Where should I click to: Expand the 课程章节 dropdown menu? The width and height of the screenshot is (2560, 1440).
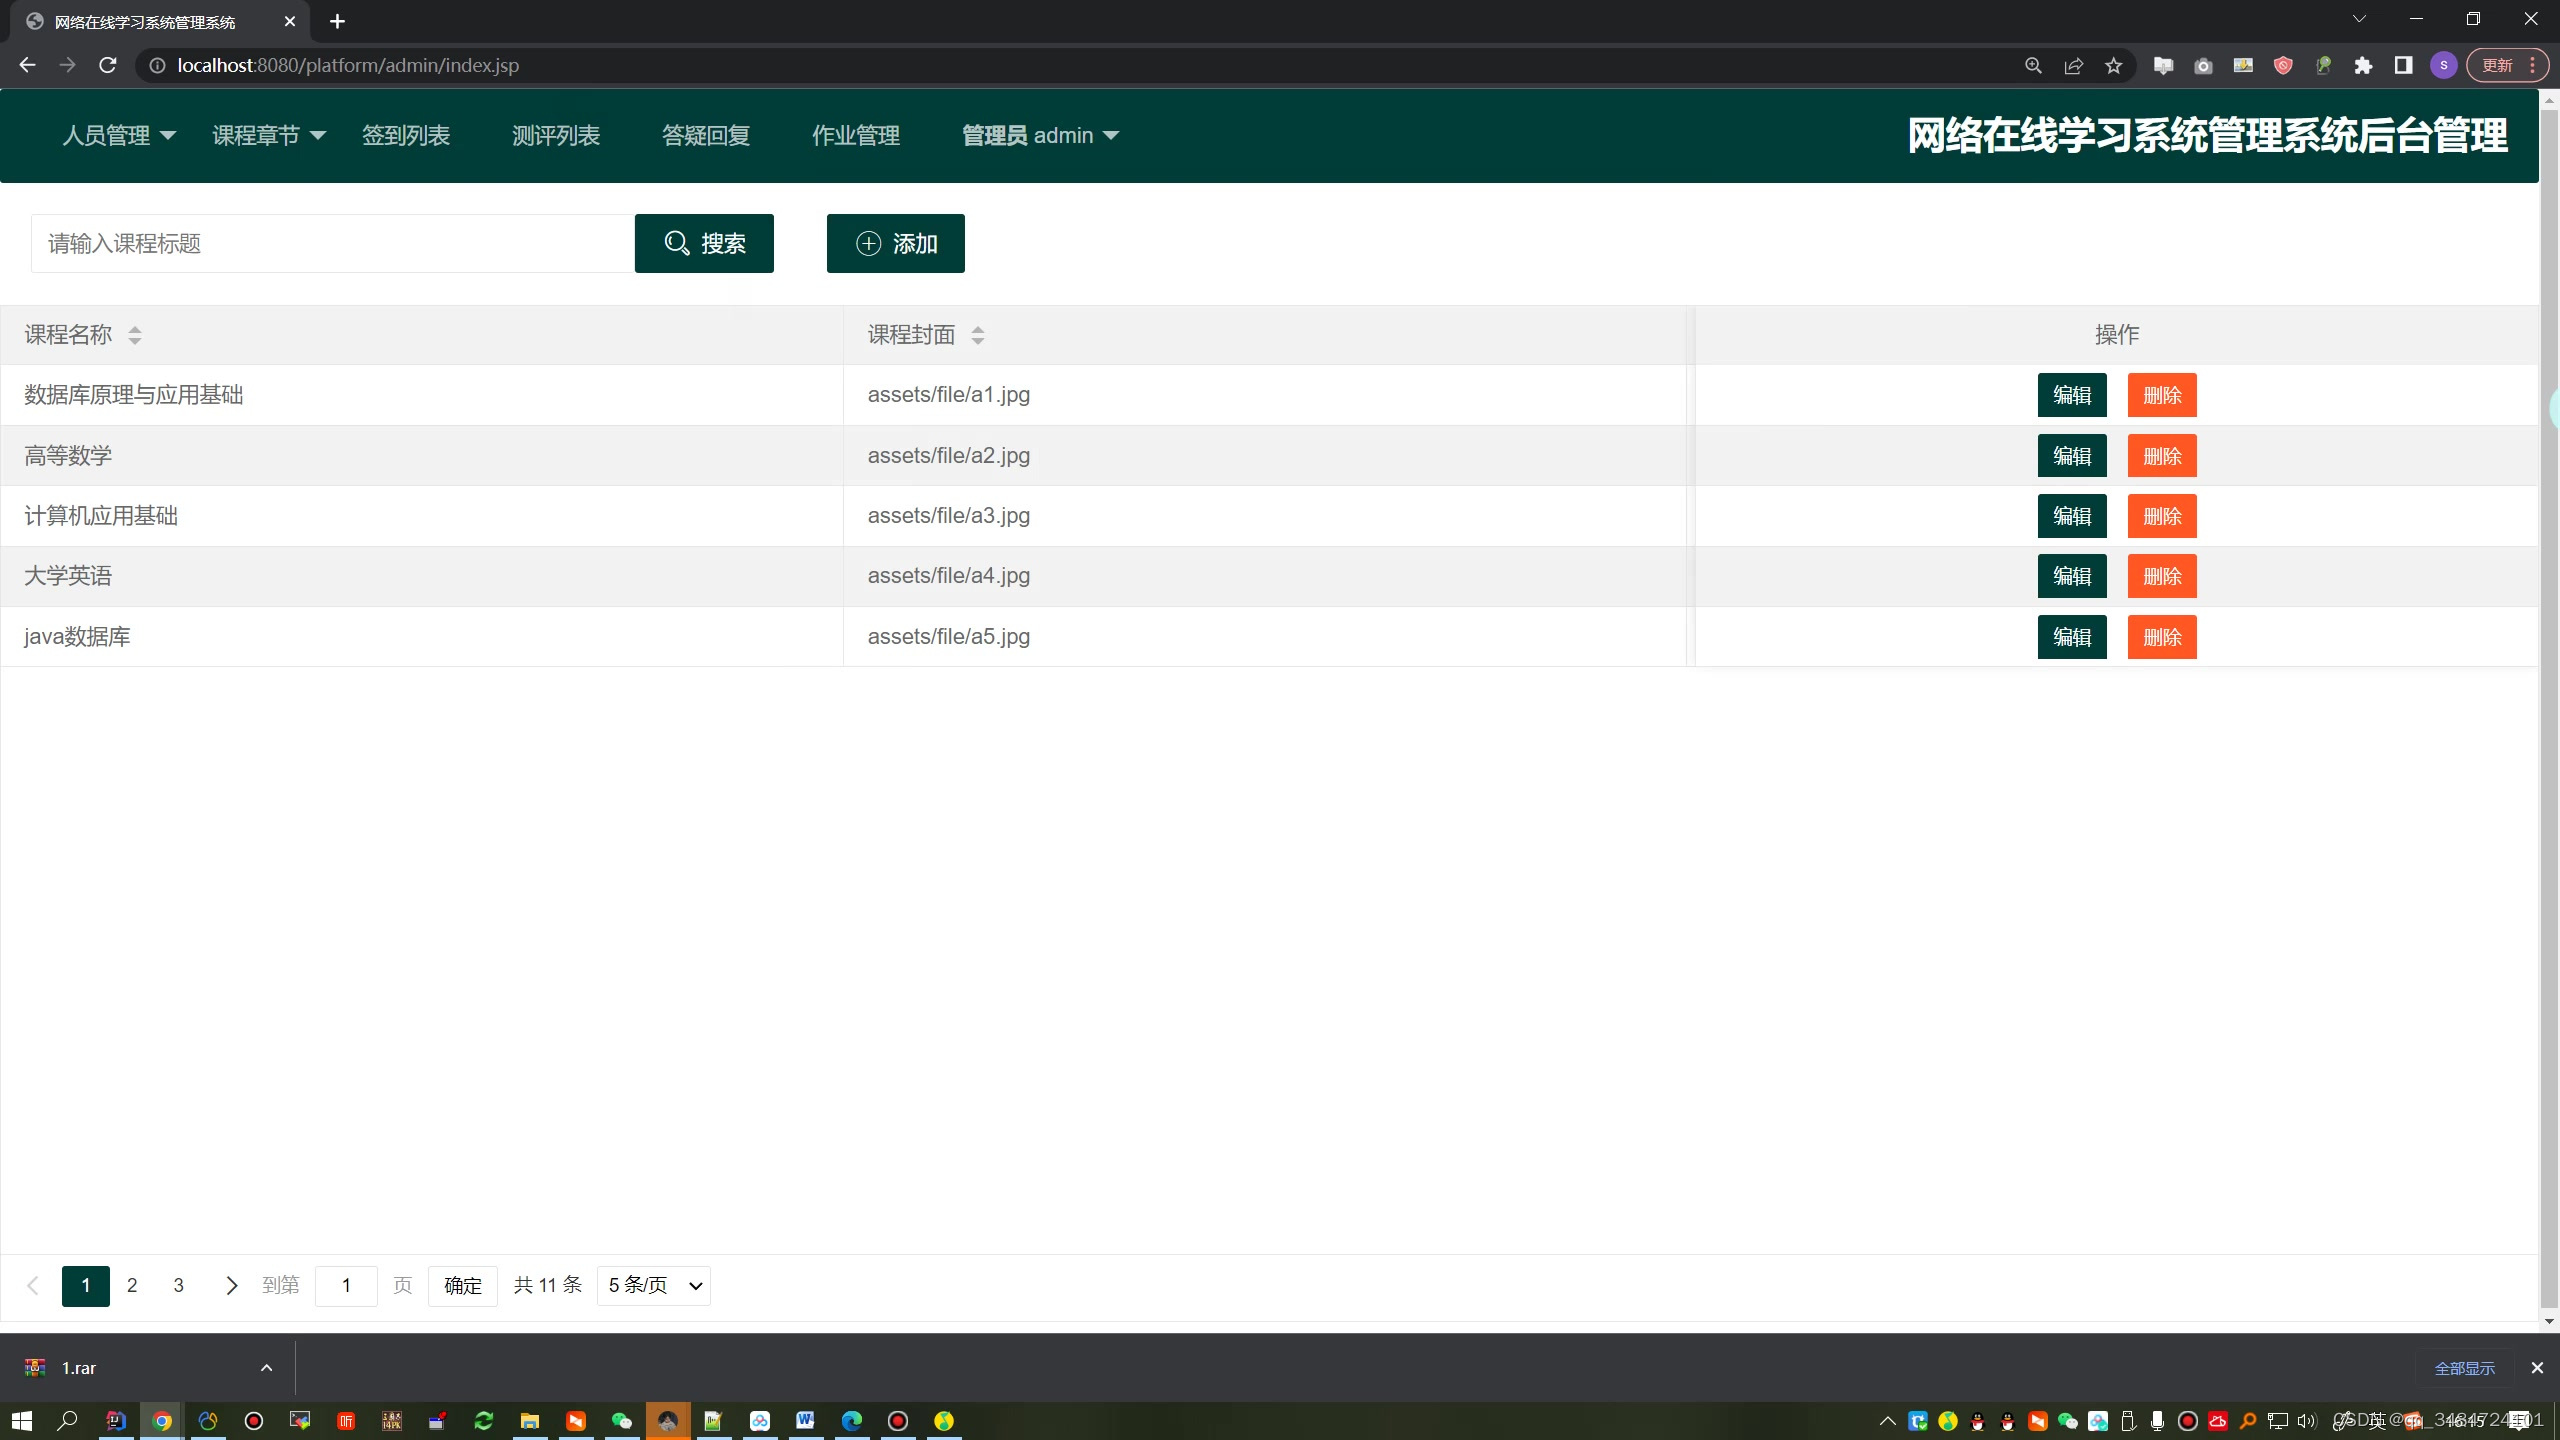click(x=268, y=135)
